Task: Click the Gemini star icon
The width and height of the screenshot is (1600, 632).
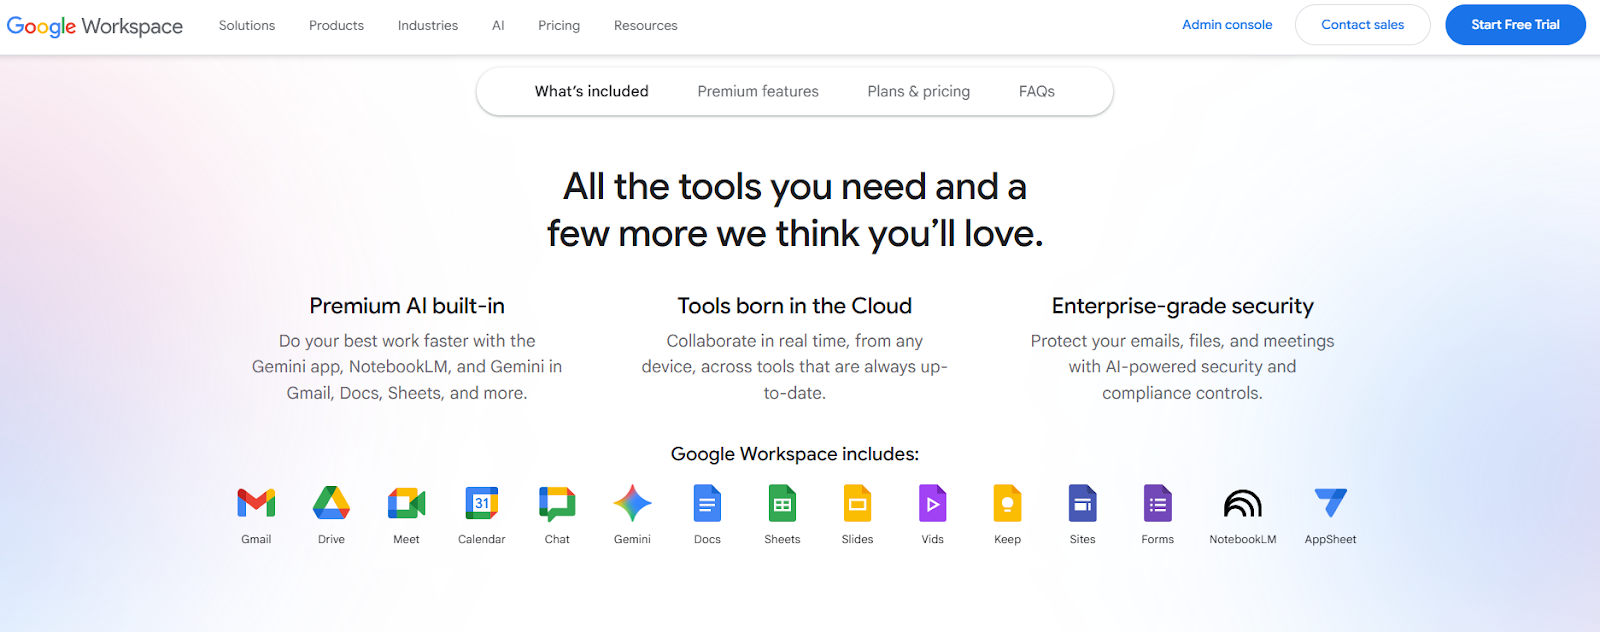Action: tap(632, 503)
